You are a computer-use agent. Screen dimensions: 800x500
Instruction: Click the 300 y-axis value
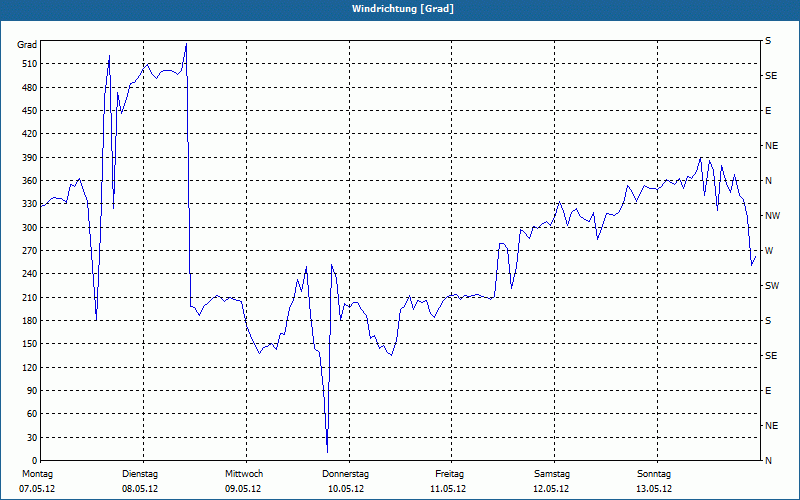click(x=30, y=228)
